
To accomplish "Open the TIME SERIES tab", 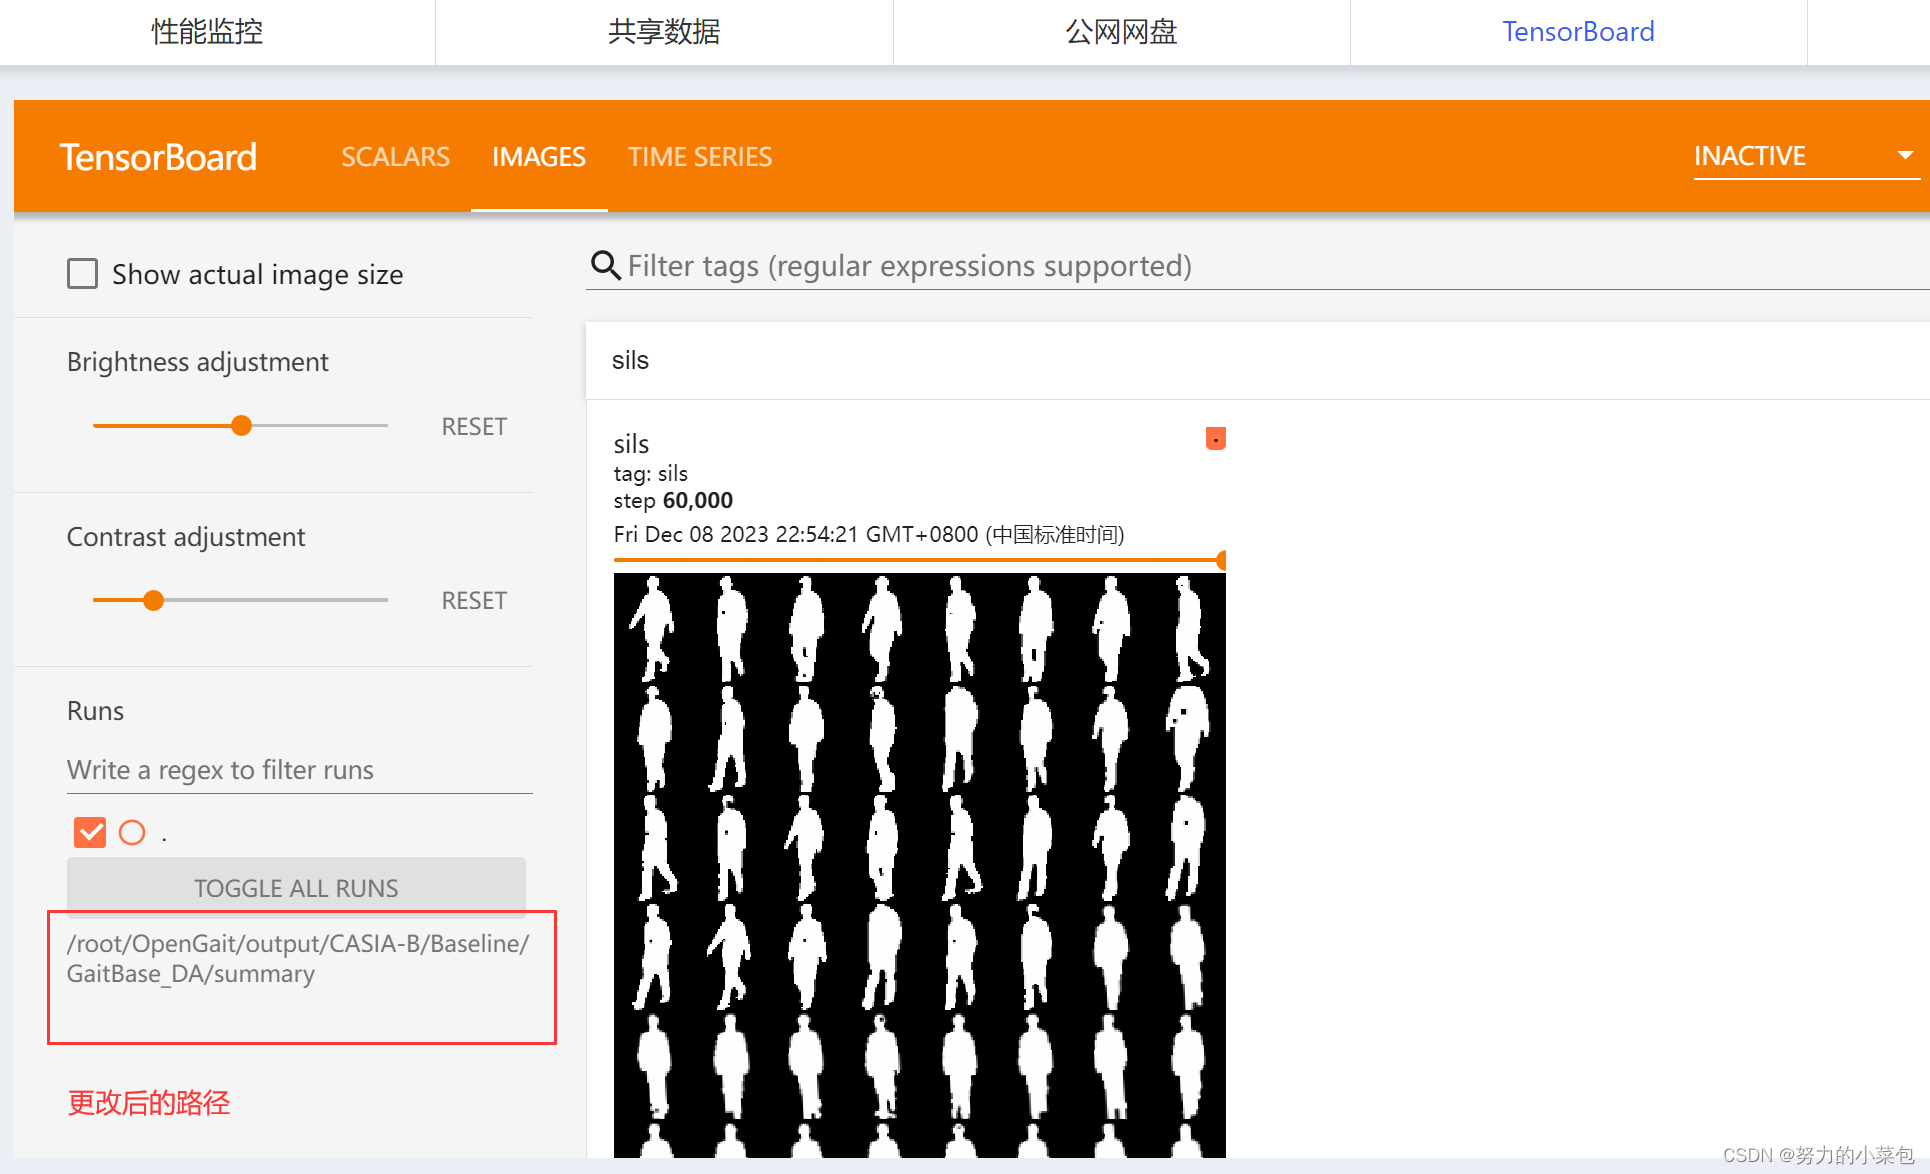I will pyautogui.click(x=700, y=157).
